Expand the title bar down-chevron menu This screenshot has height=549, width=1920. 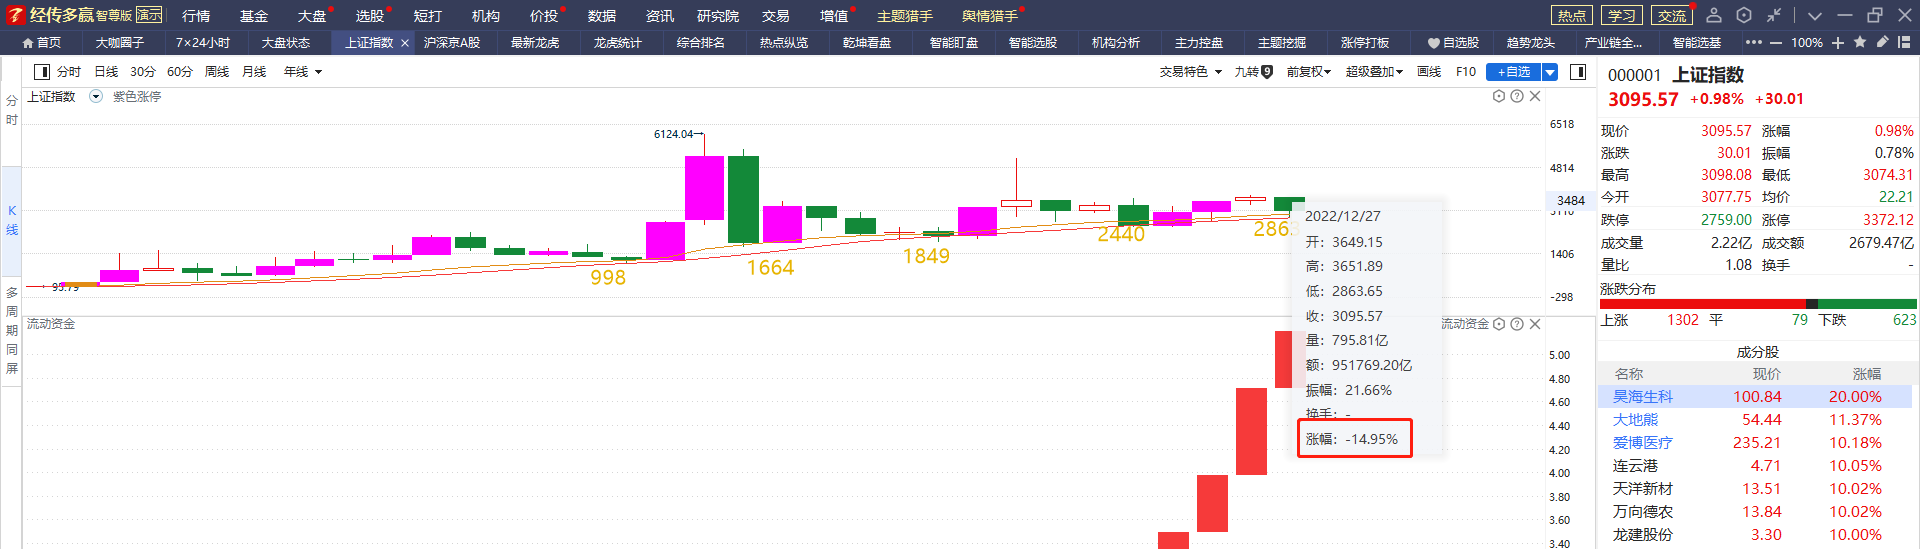click(1815, 16)
